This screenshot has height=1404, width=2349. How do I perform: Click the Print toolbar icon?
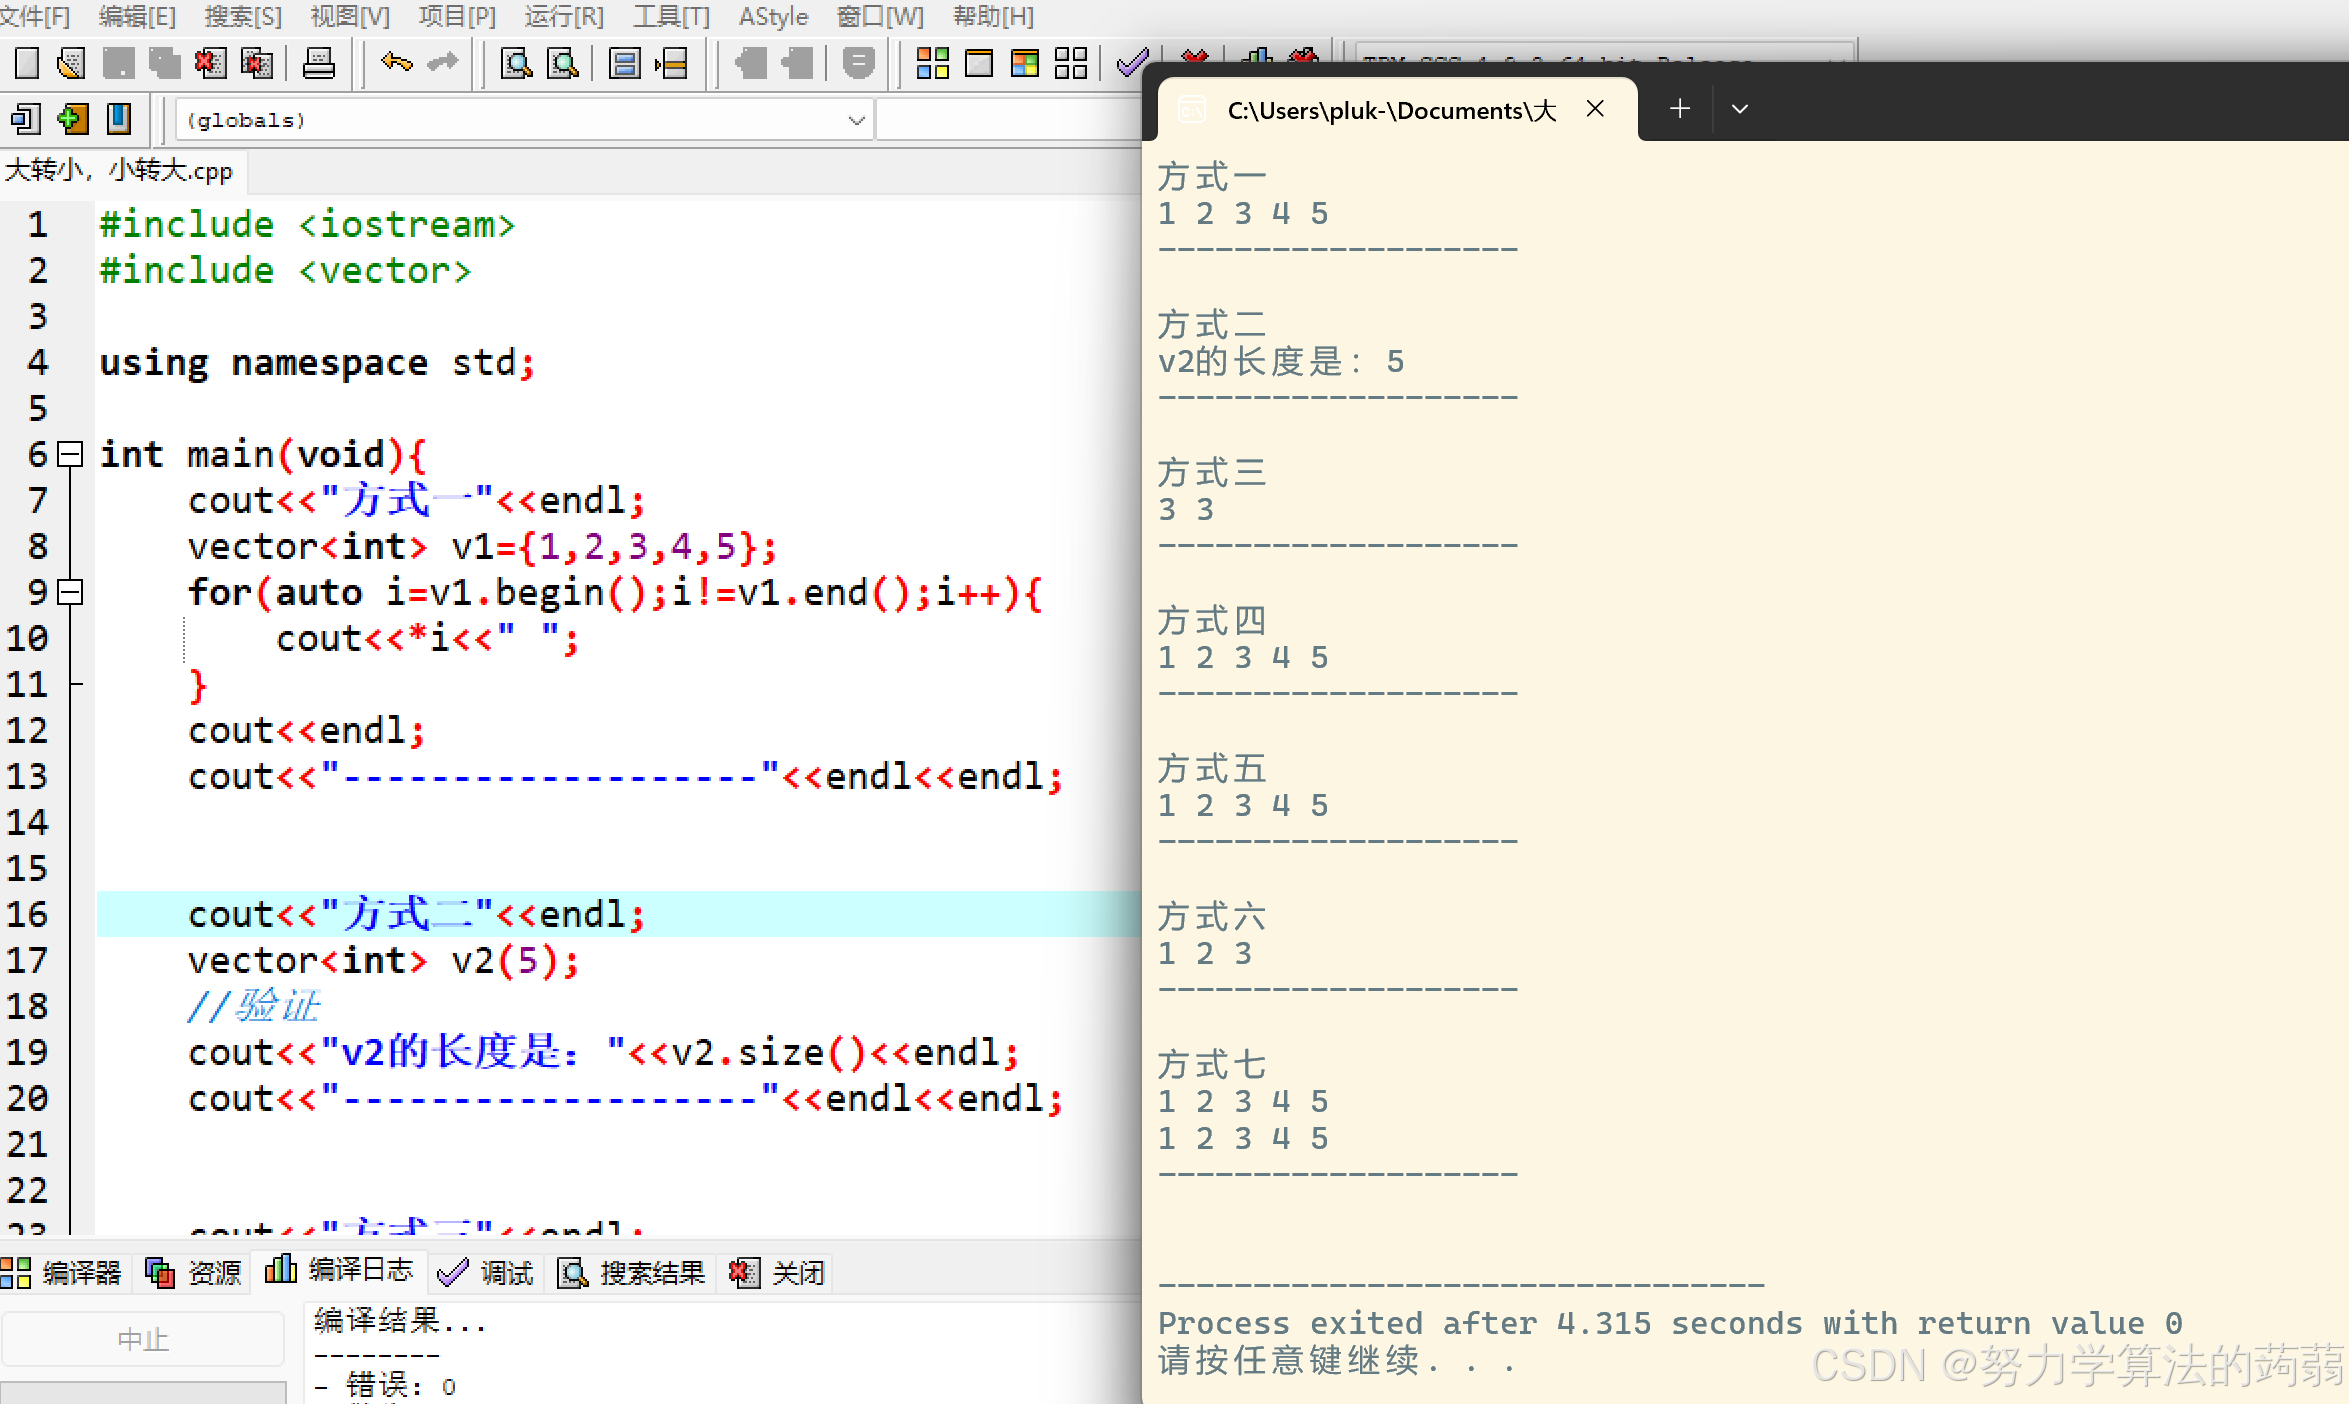point(318,63)
